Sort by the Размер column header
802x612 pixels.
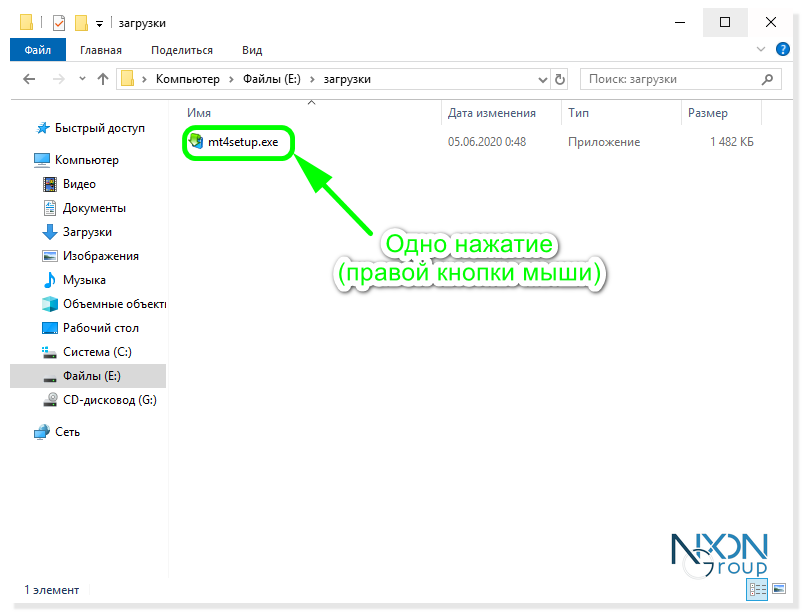[707, 113]
